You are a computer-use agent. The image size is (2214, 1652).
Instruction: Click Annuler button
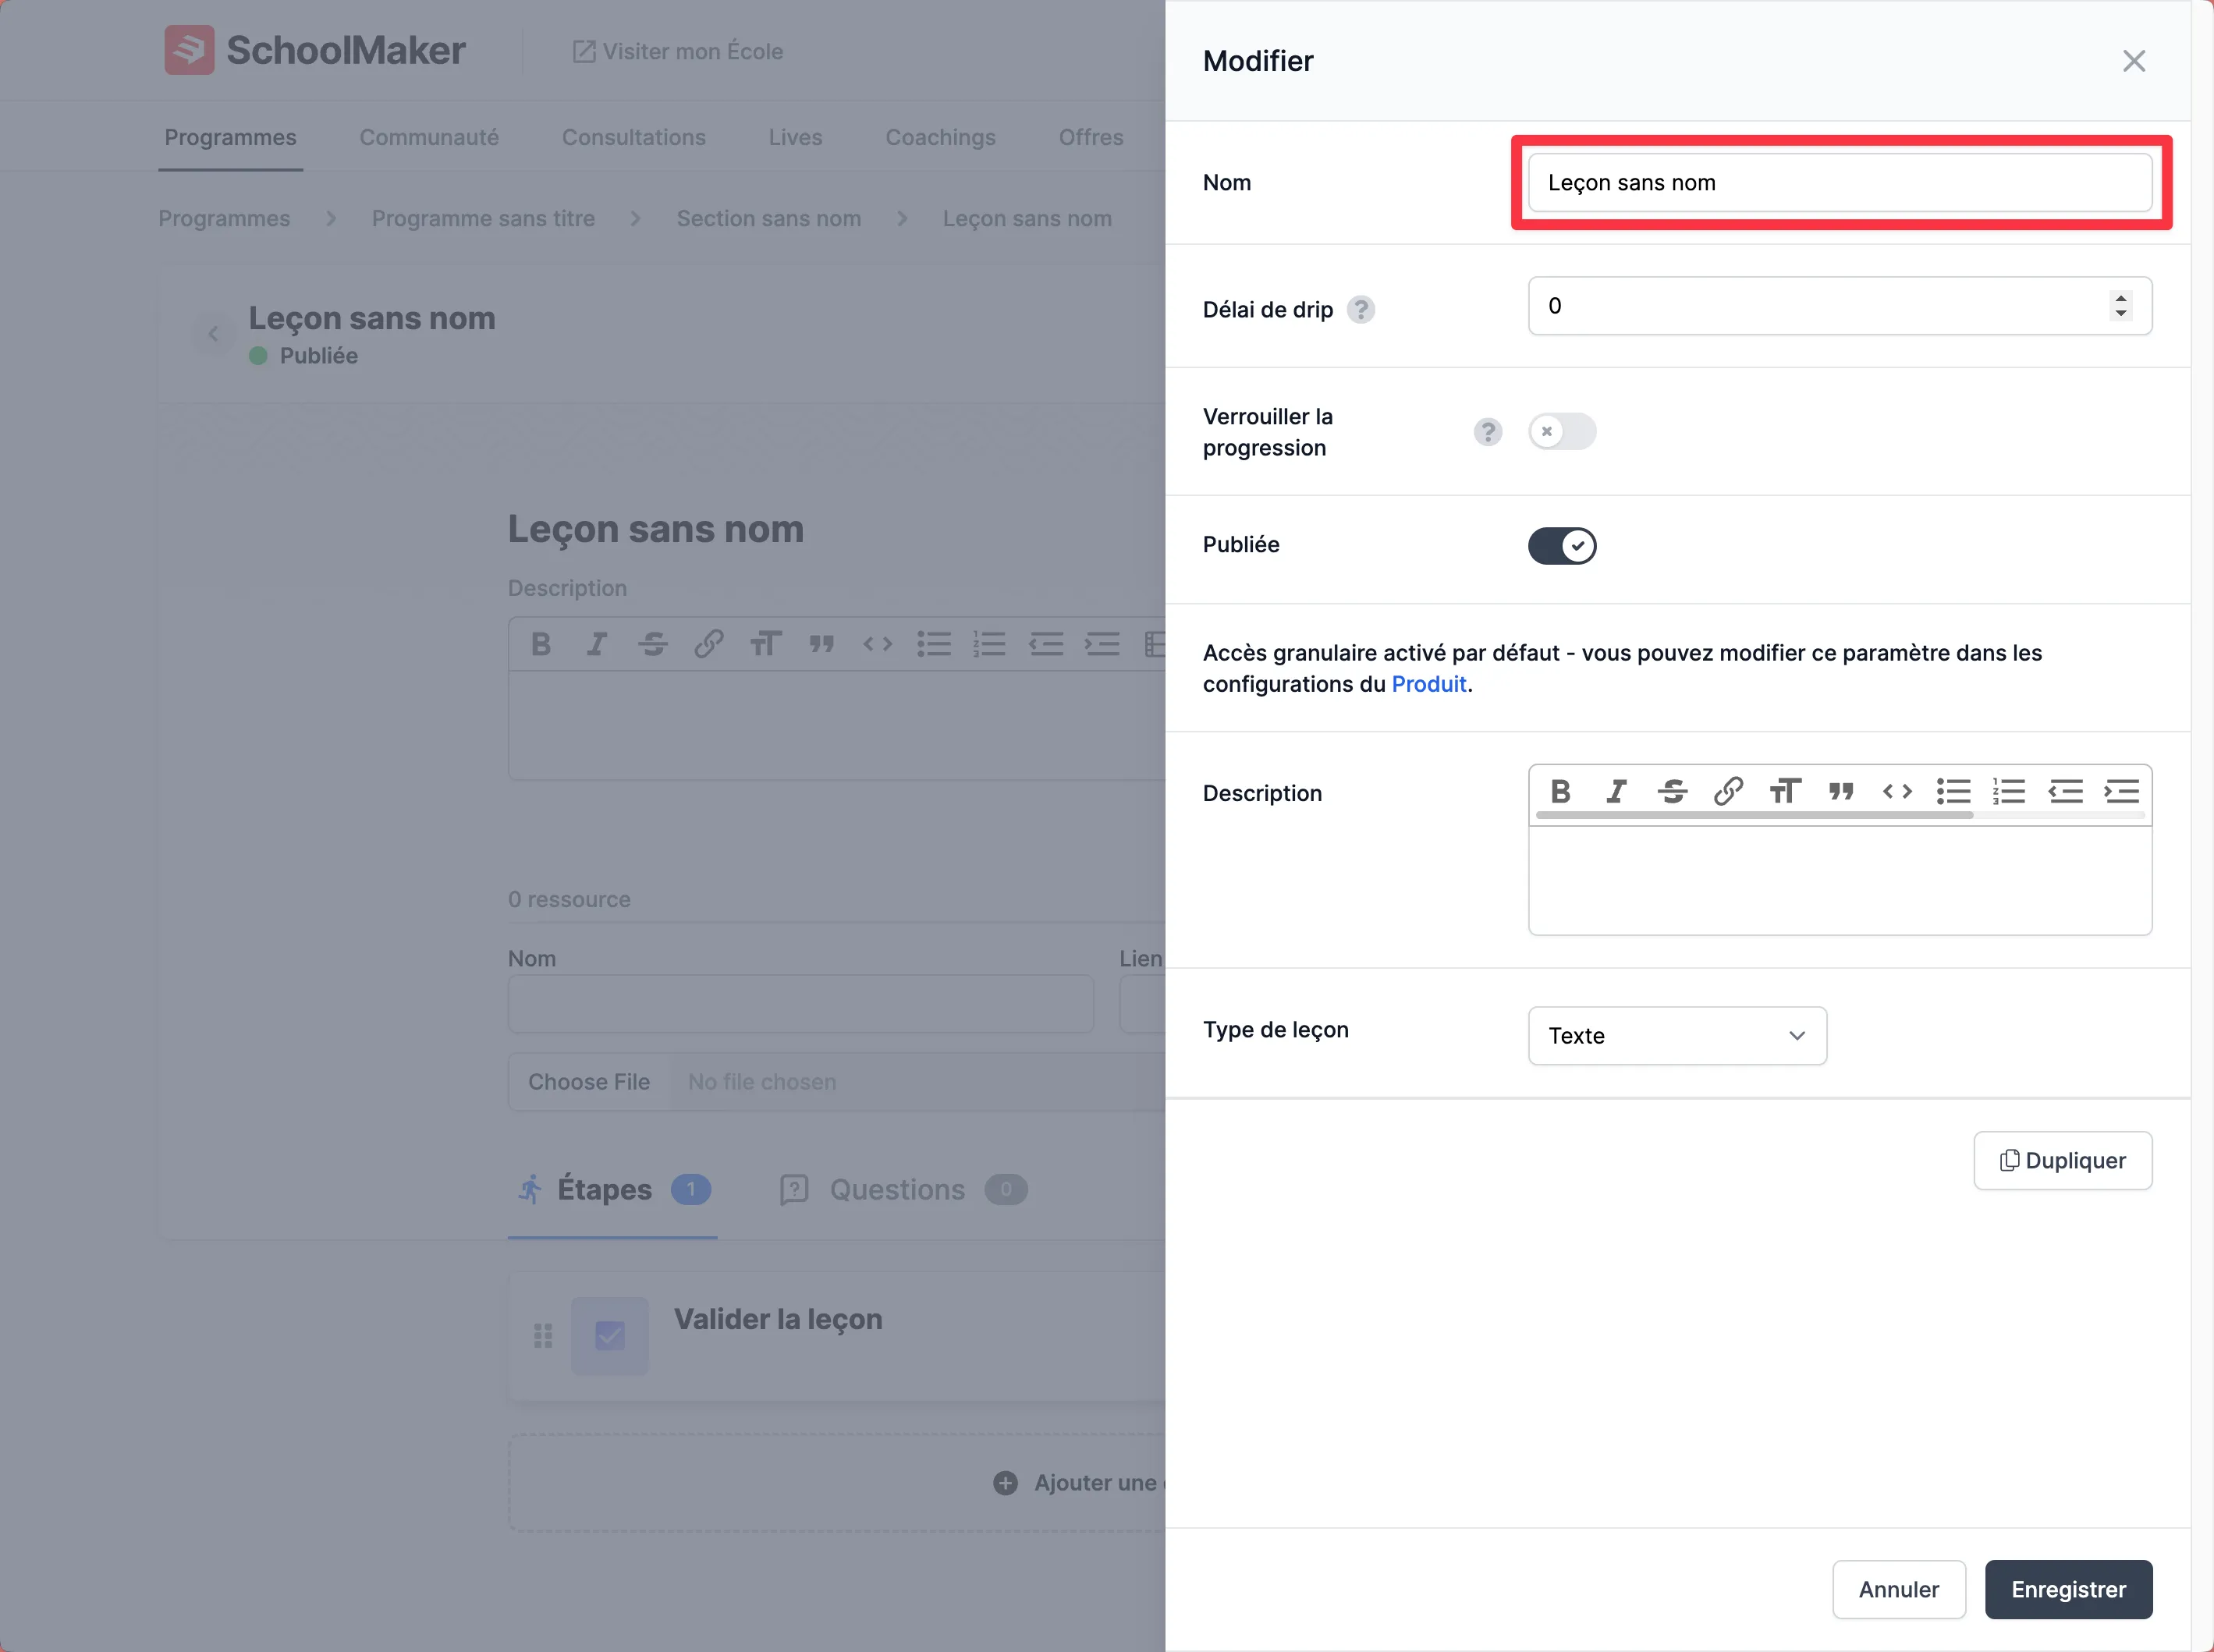point(1898,1589)
